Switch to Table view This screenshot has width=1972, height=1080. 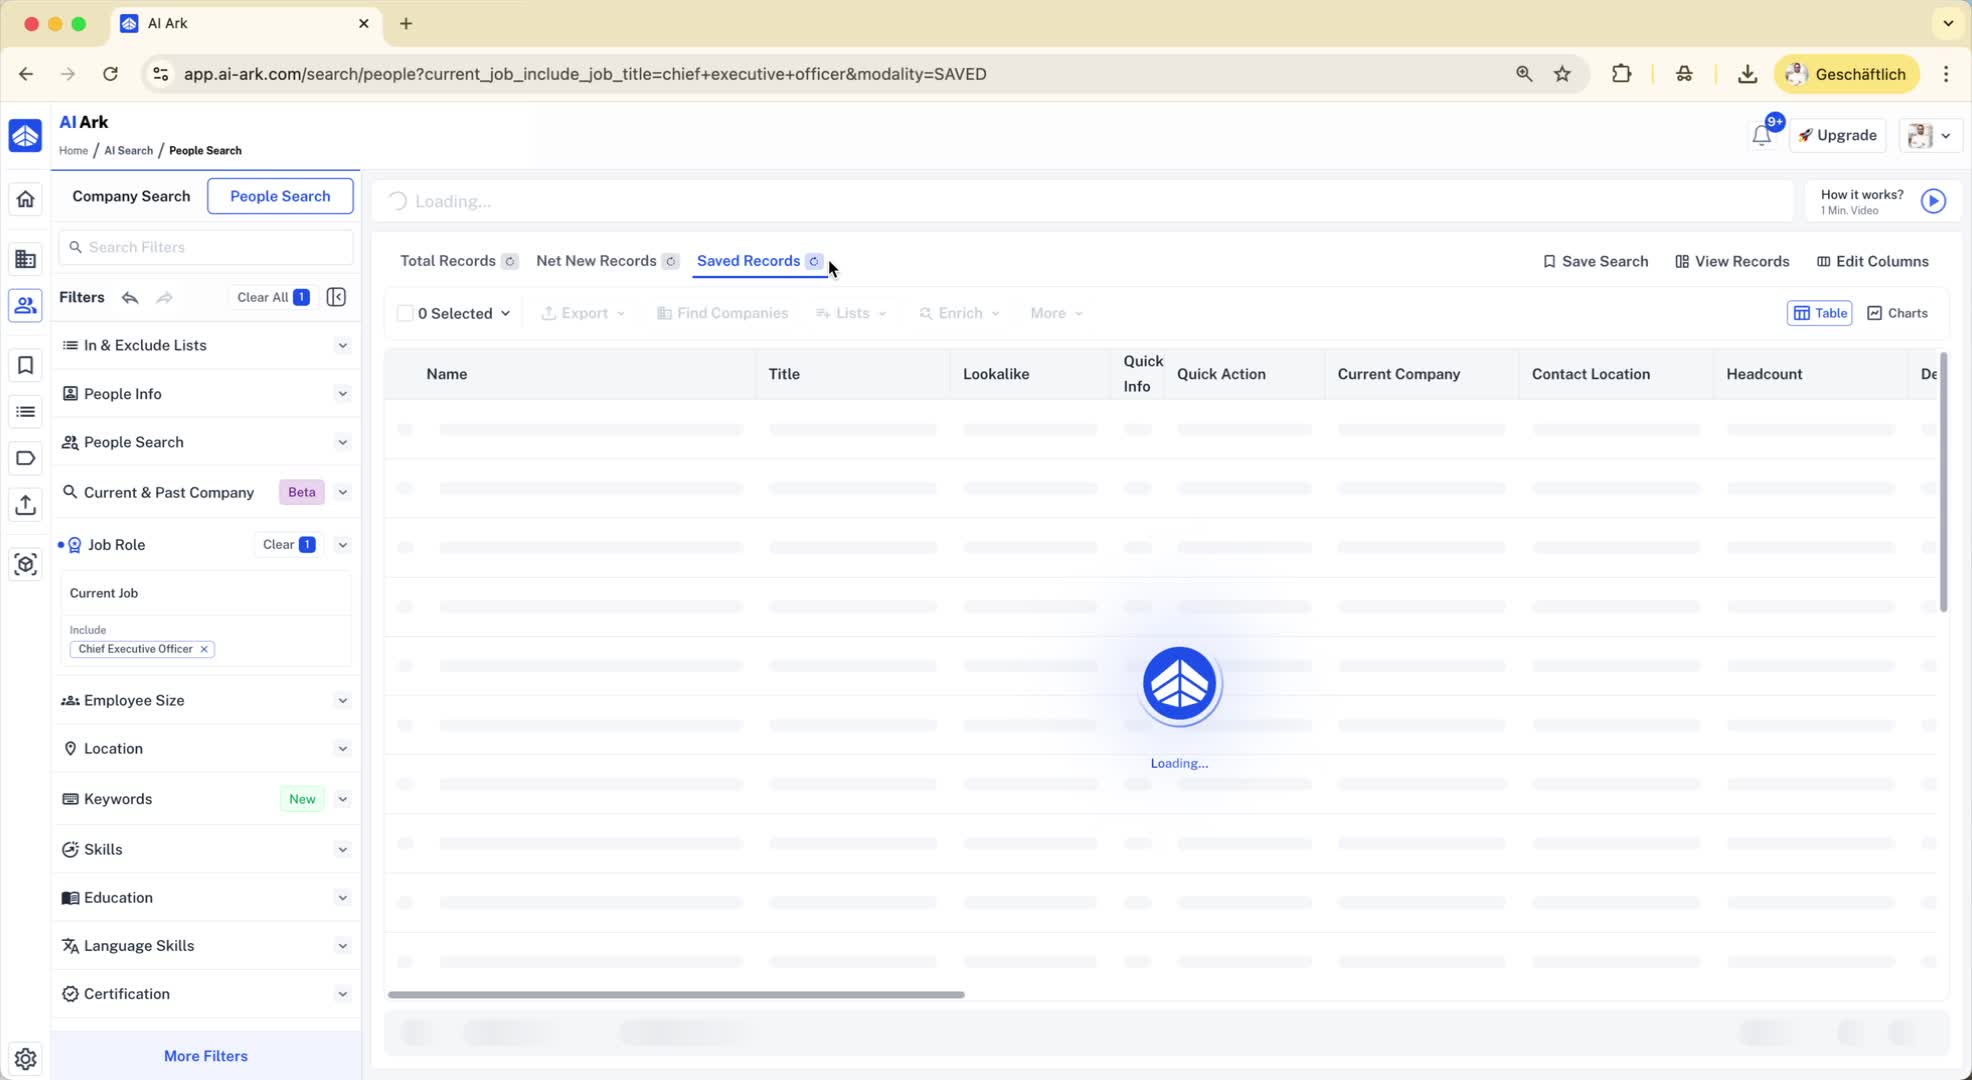[x=1819, y=313]
